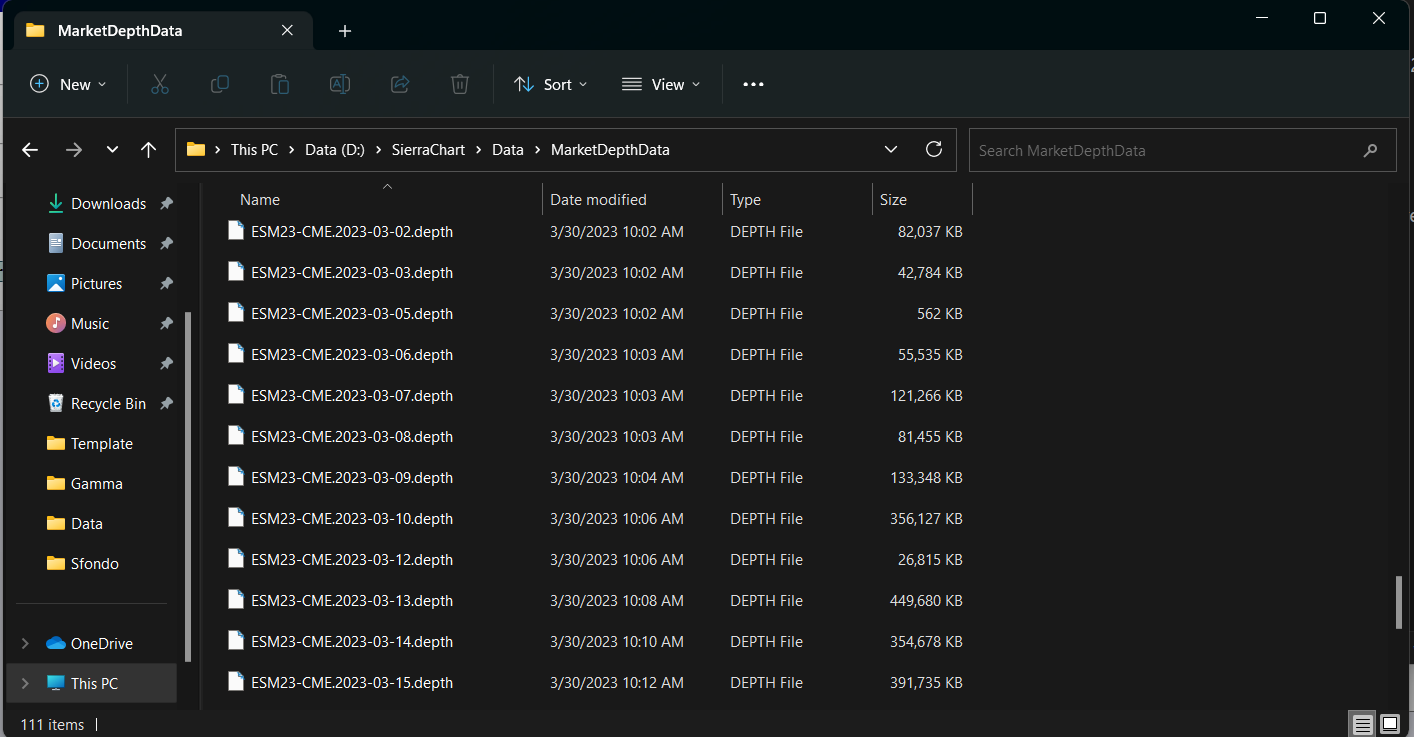Viewport: 1414px width, 737px height.
Task: Switch to large thumbnails view toggle
Action: tap(1389, 724)
